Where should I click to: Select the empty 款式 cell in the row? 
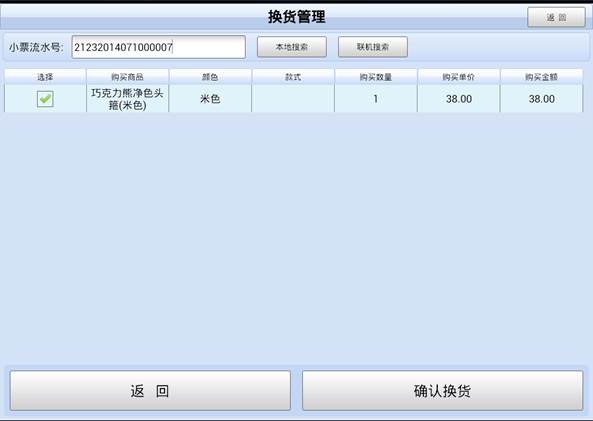click(293, 99)
